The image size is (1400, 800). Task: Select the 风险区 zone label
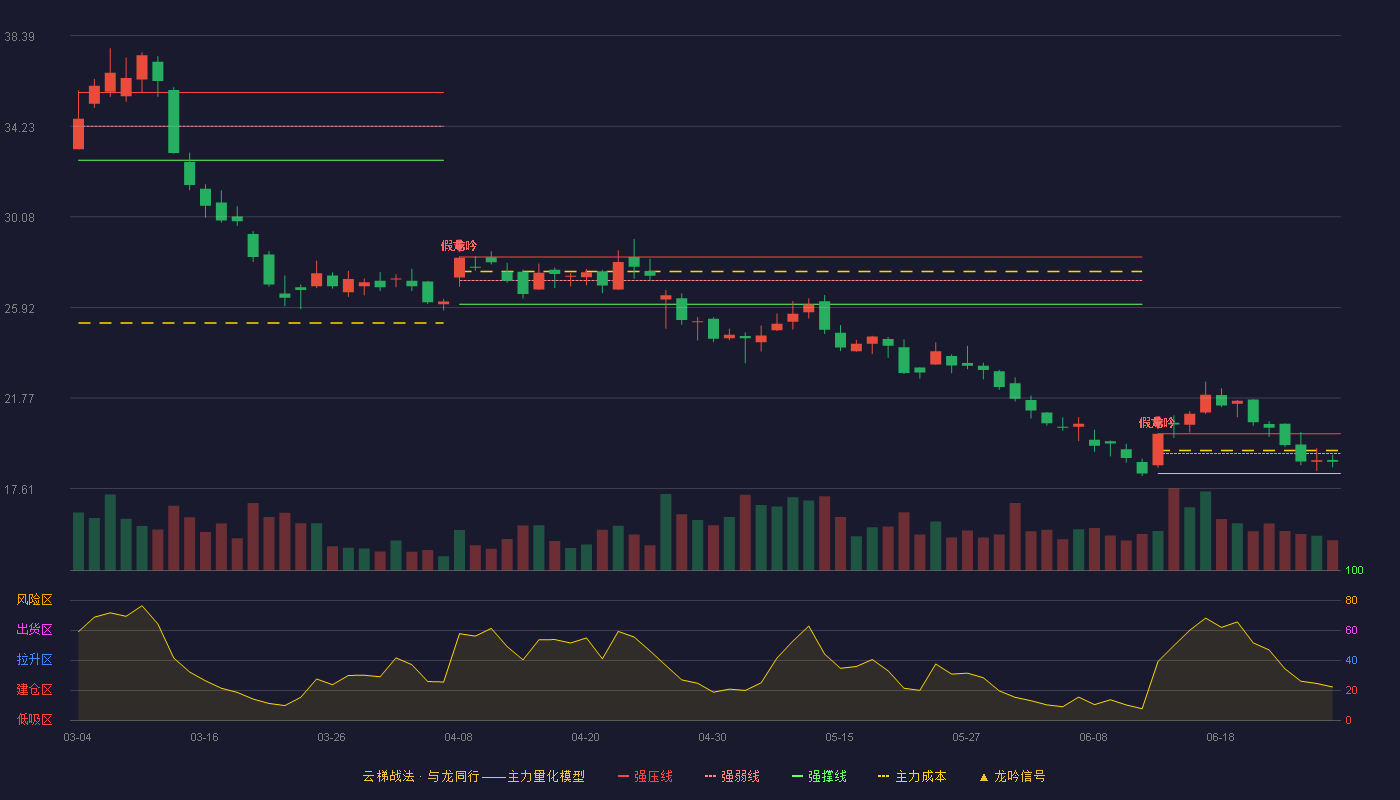point(35,600)
